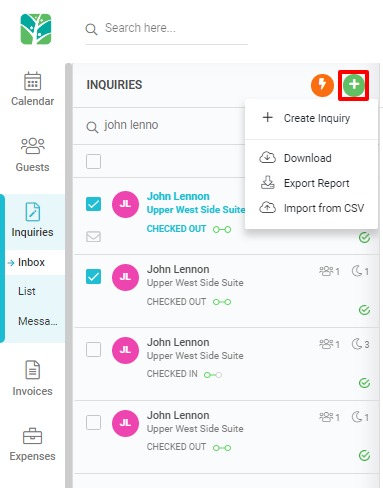Open the Messages submenu item
Screen dimensions: 383x488
(37, 321)
